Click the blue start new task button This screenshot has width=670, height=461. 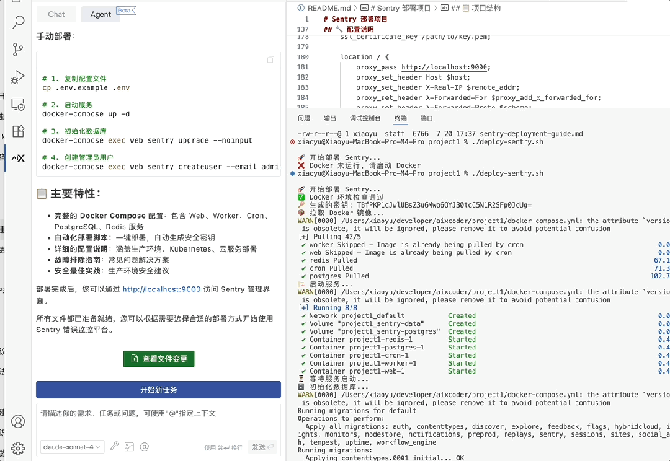coord(159,390)
